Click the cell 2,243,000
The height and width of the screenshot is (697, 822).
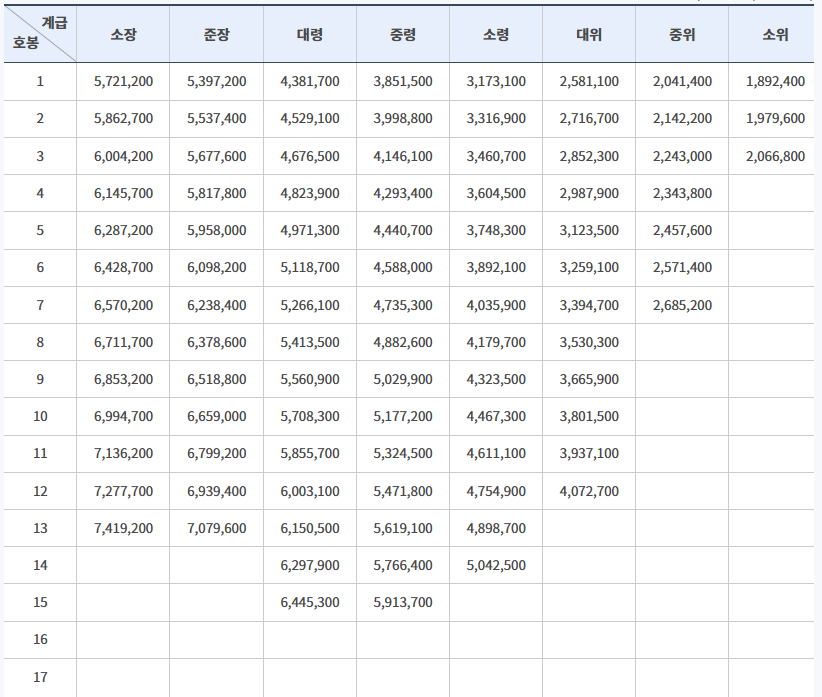point(682,156)
